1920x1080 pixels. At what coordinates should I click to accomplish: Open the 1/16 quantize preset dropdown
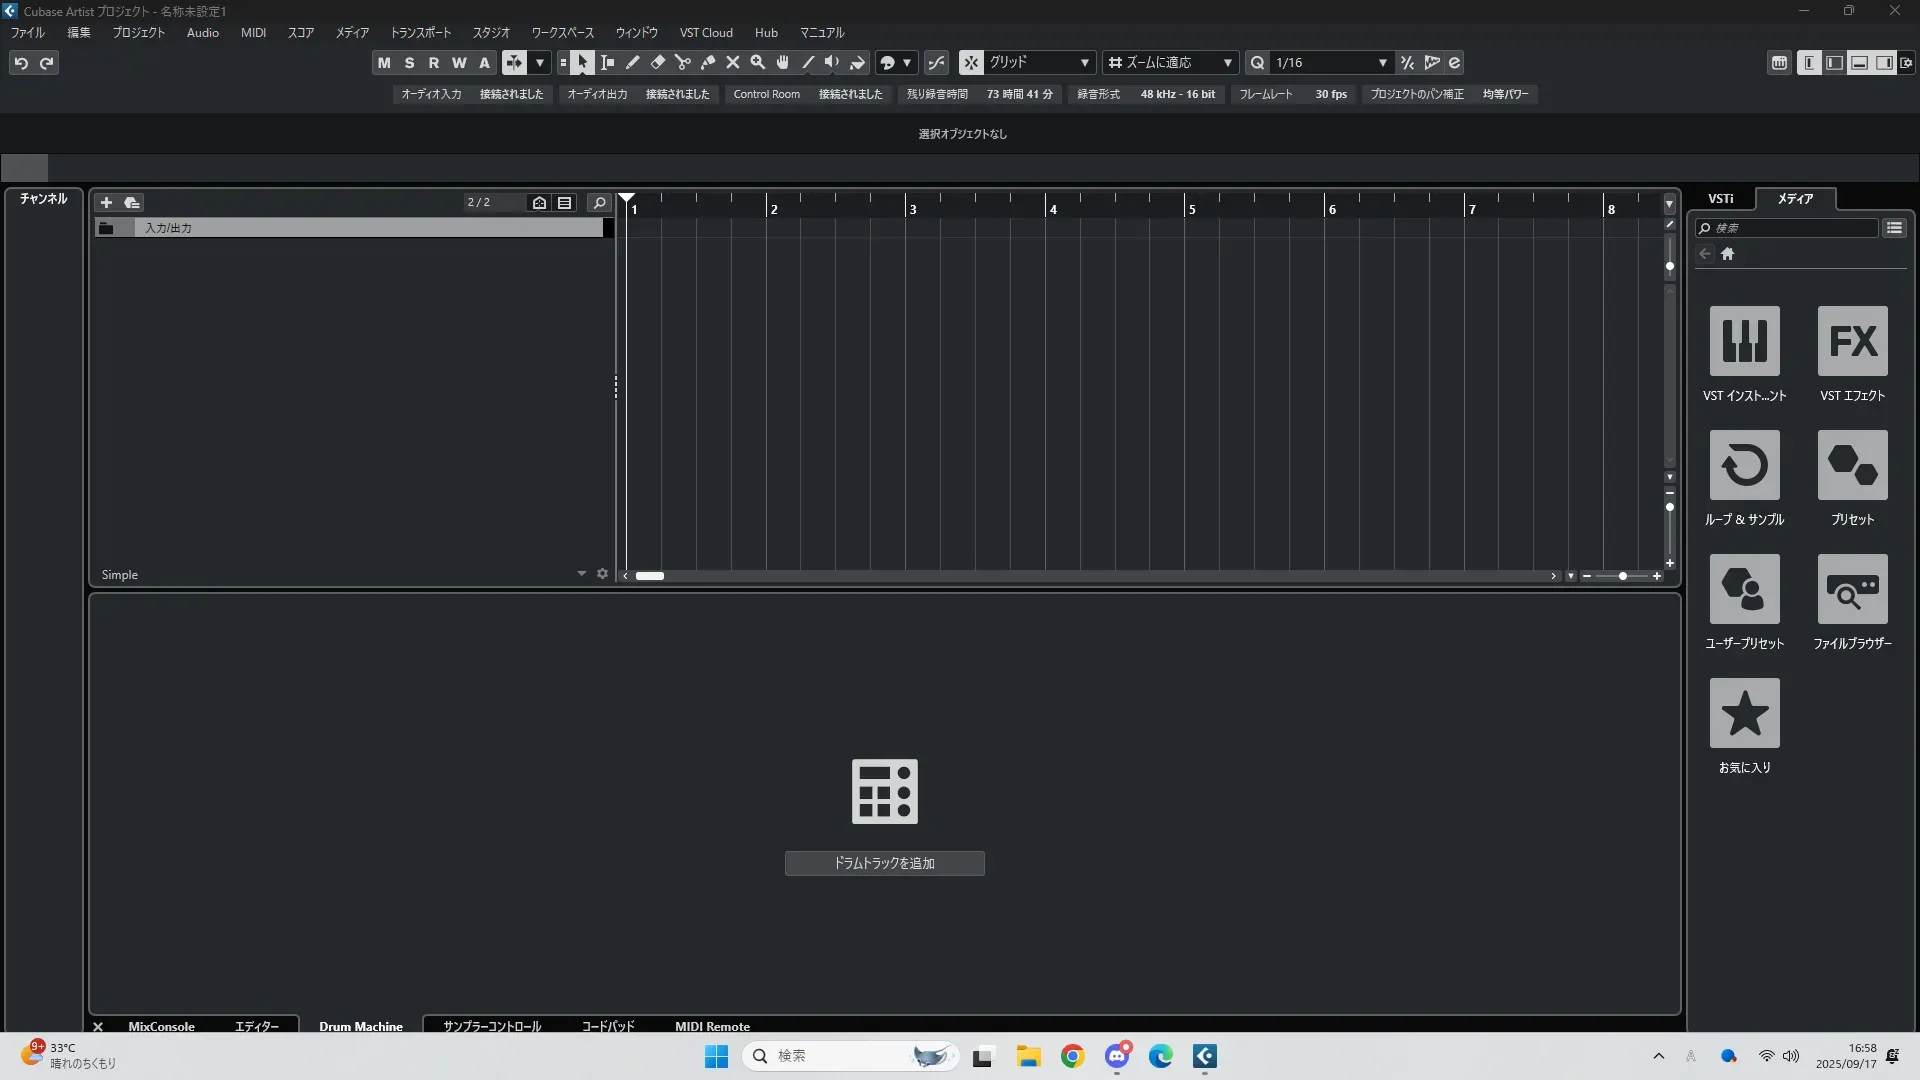(1330, 63)
